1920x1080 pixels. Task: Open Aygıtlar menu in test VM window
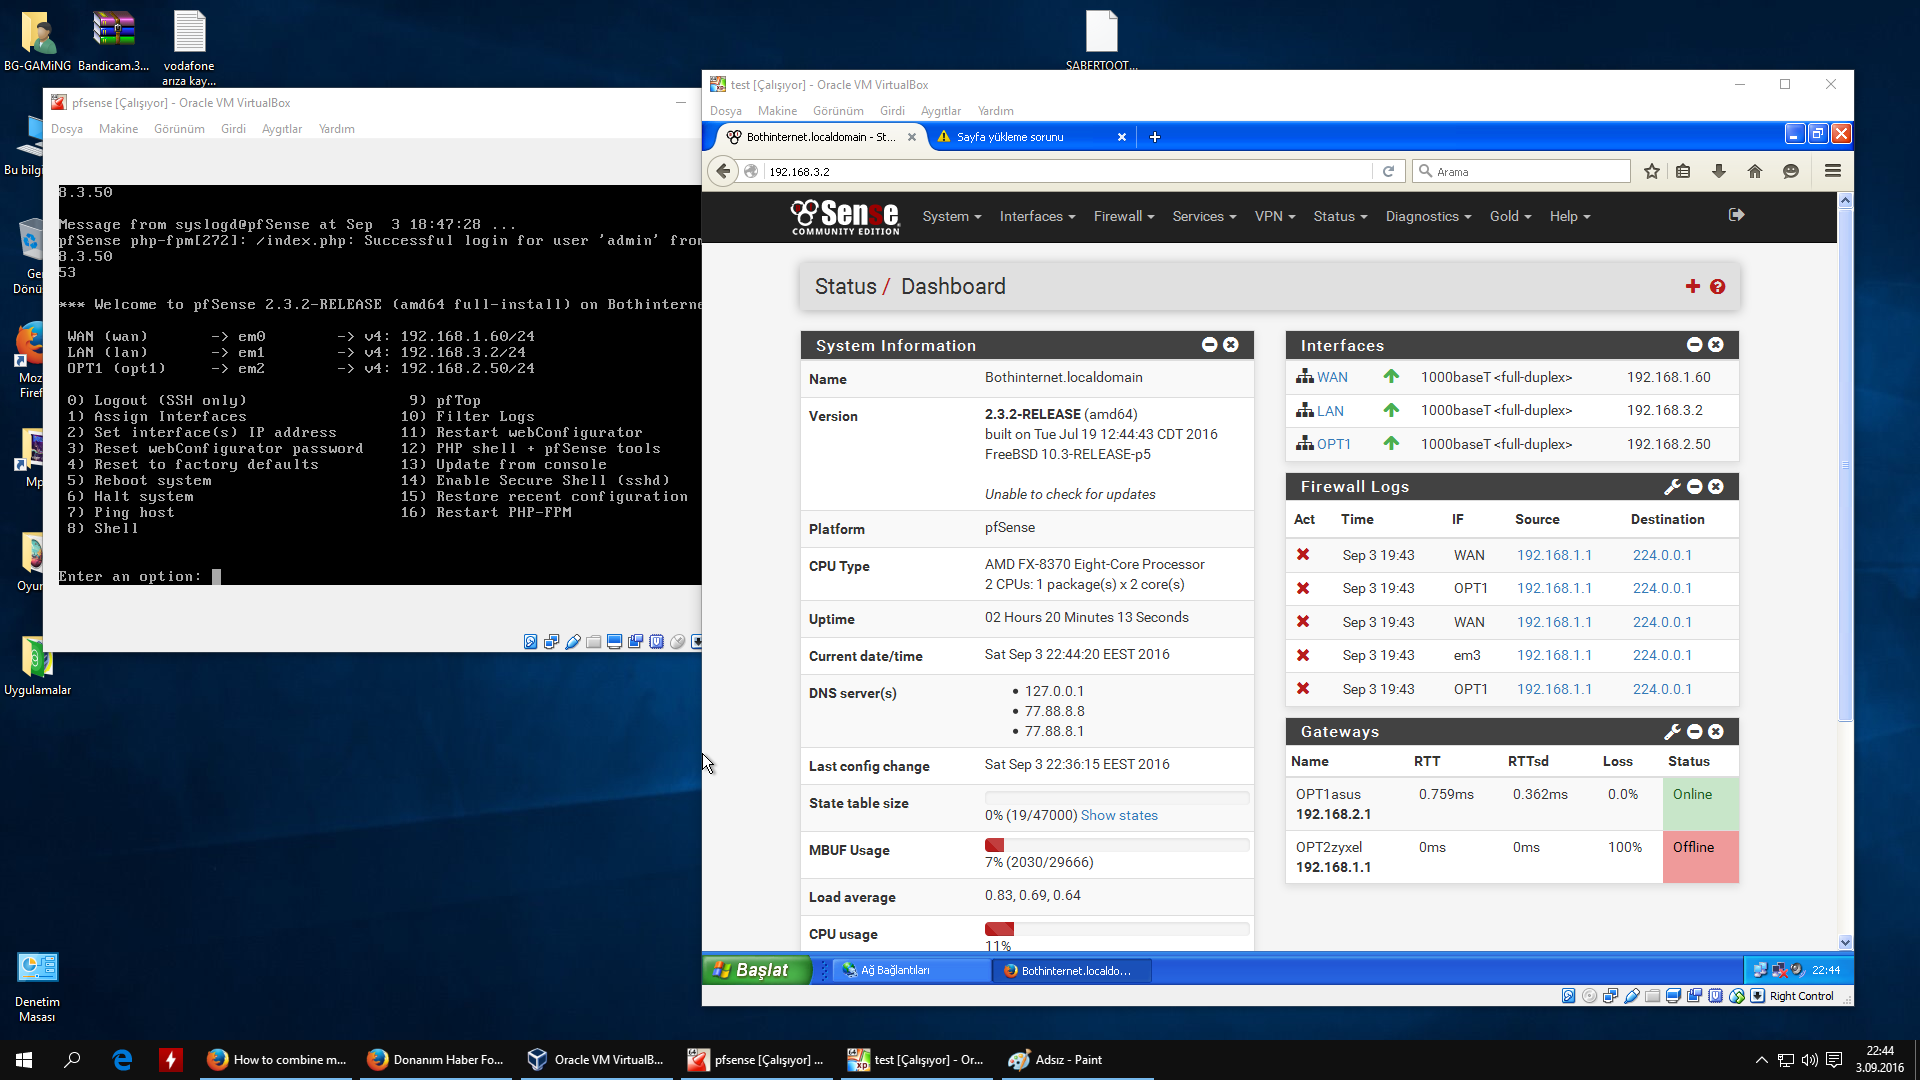[940, 111]
